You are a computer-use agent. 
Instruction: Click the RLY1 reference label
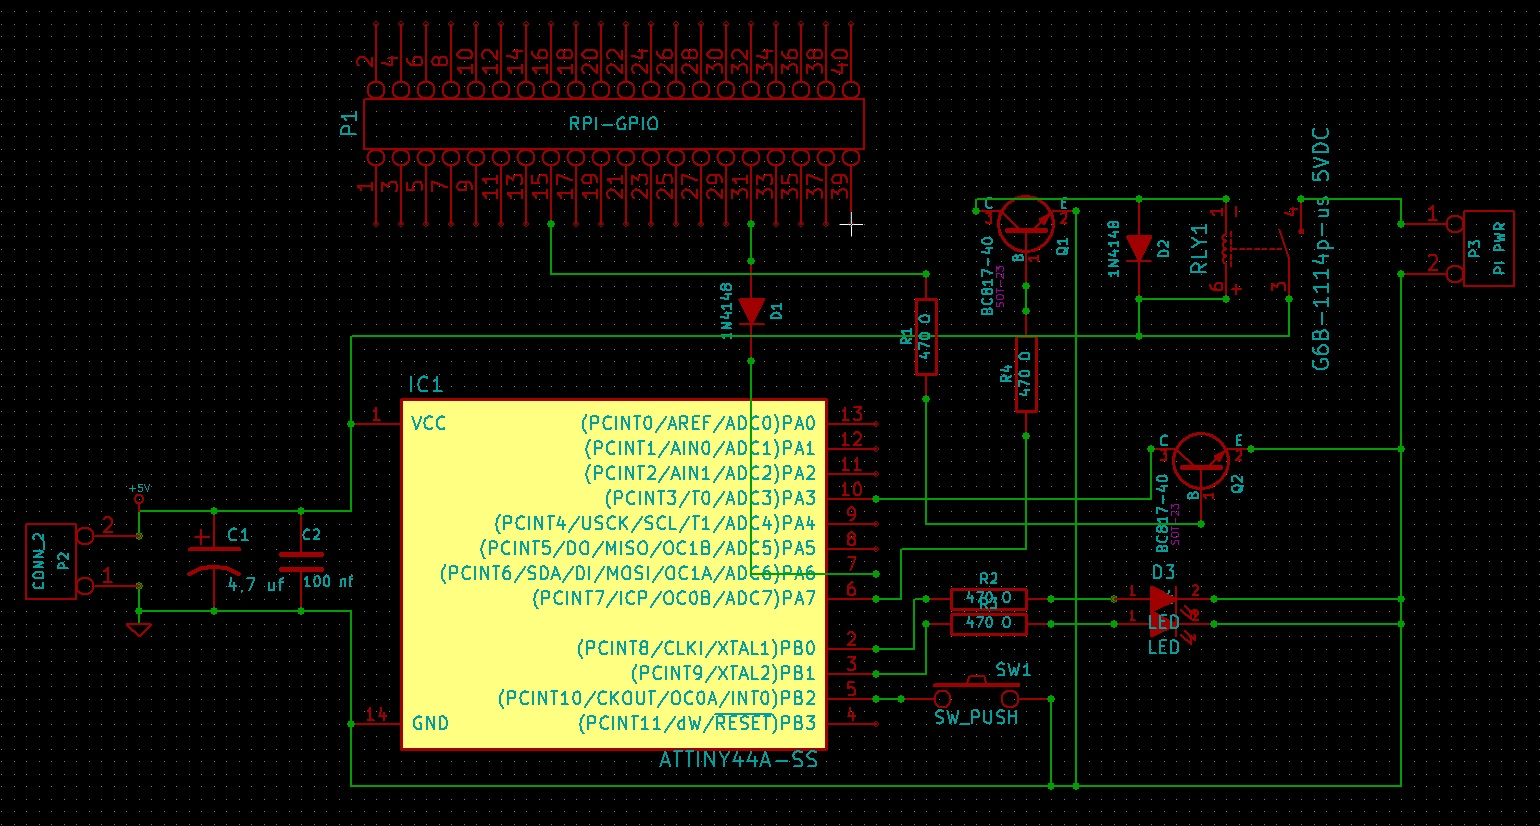pyautogui.click(x=1199, y=249)
